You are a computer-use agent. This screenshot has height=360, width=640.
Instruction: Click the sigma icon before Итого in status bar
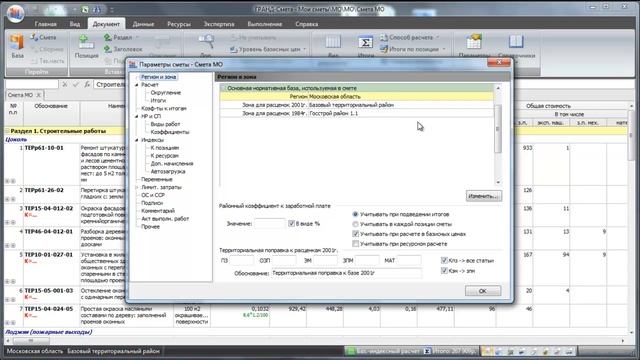(427, 351)
